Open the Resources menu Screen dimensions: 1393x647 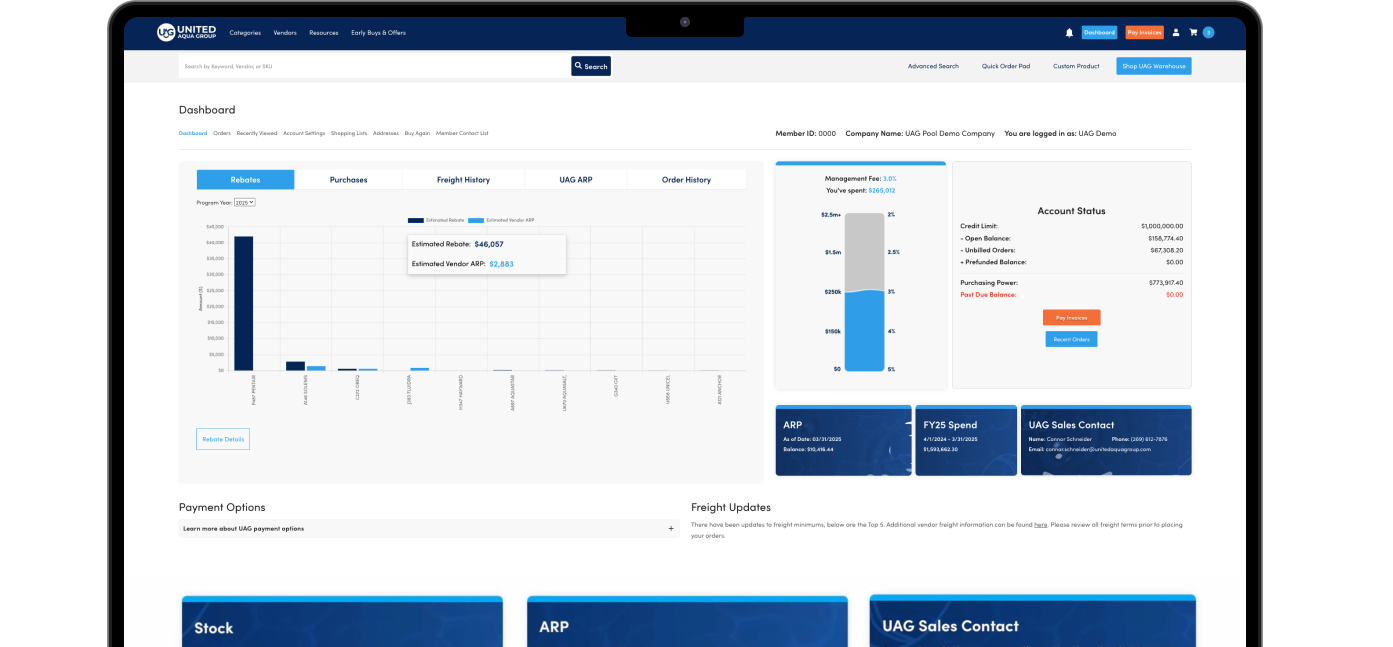[323, 32]
